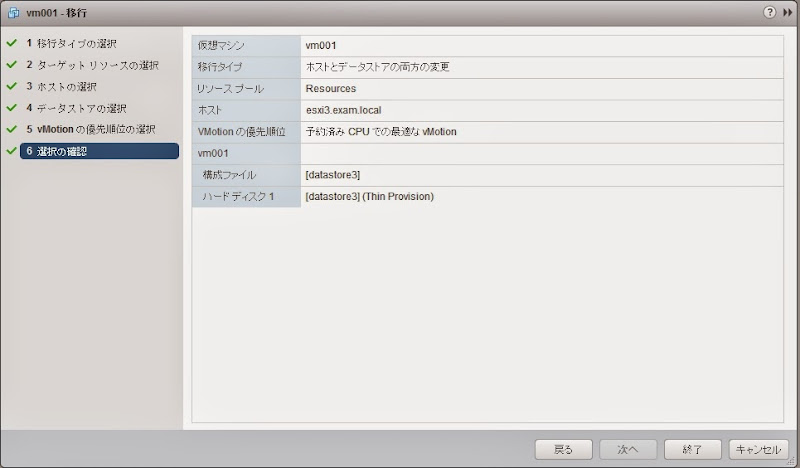The height and width of the screenshot is (468, 800).
Task: Select the 移行タイプ label cell
Action: click(x=246, y=67)
